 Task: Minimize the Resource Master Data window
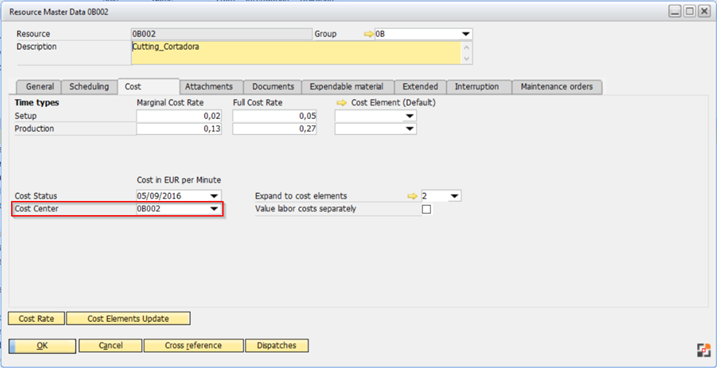tap(674, 12)
